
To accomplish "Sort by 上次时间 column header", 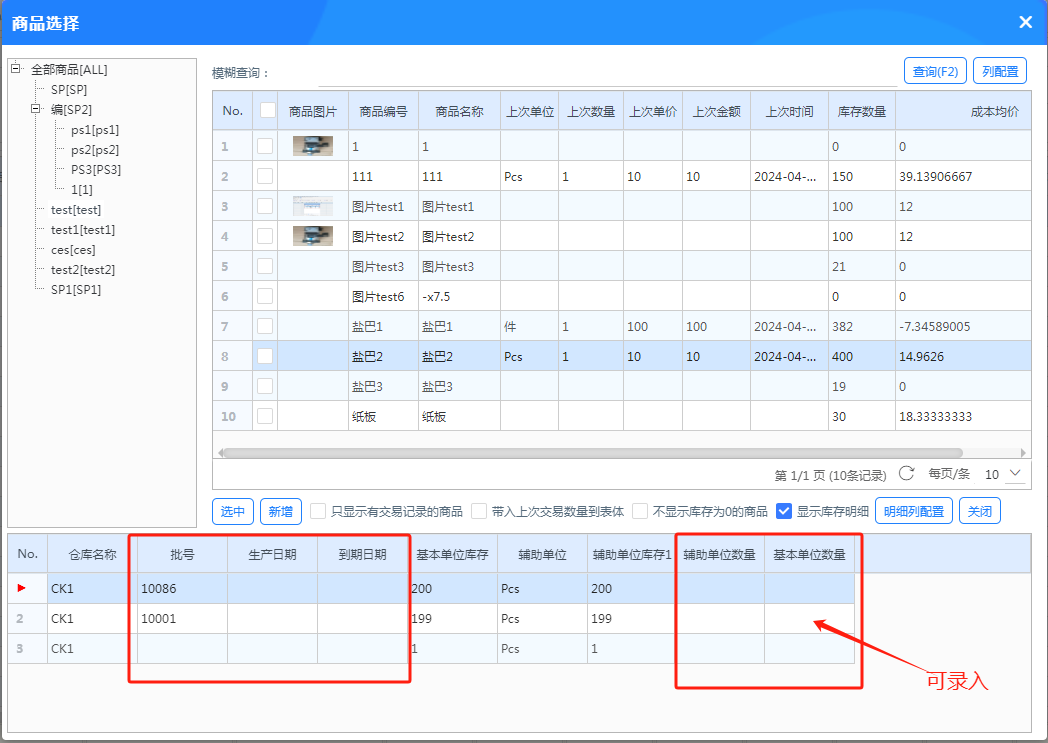I will [x=789, y=111].
